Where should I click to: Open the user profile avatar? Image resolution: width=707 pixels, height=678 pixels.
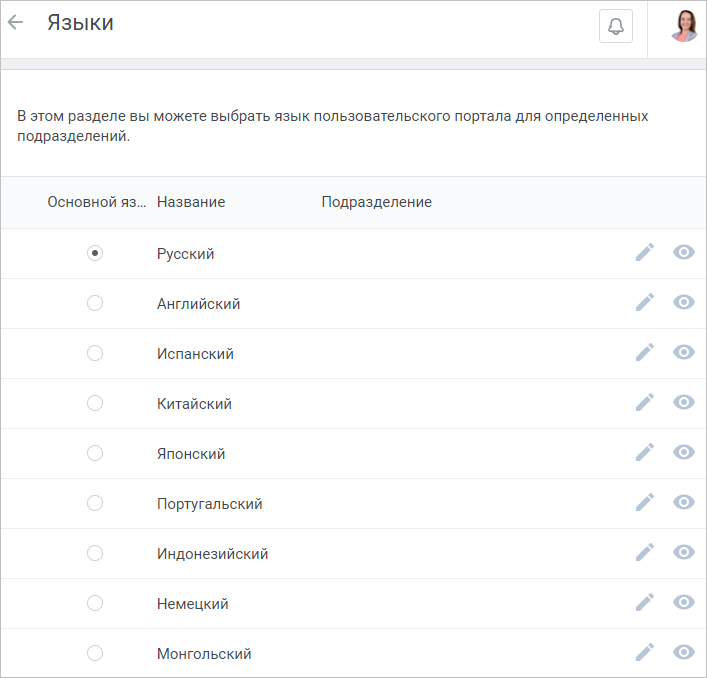click(x=684, y=26)
